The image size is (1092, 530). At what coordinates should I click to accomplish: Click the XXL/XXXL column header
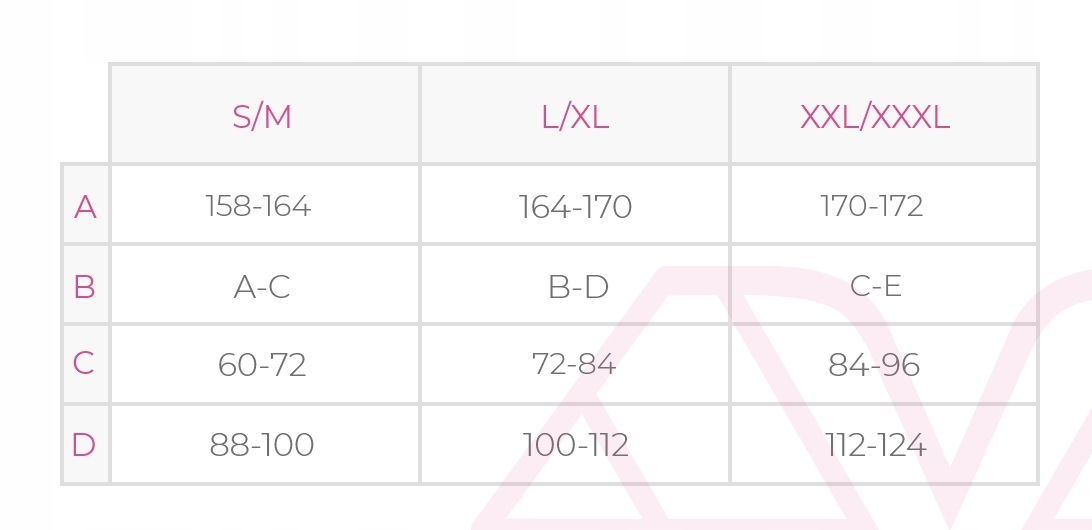click(875, 117)
